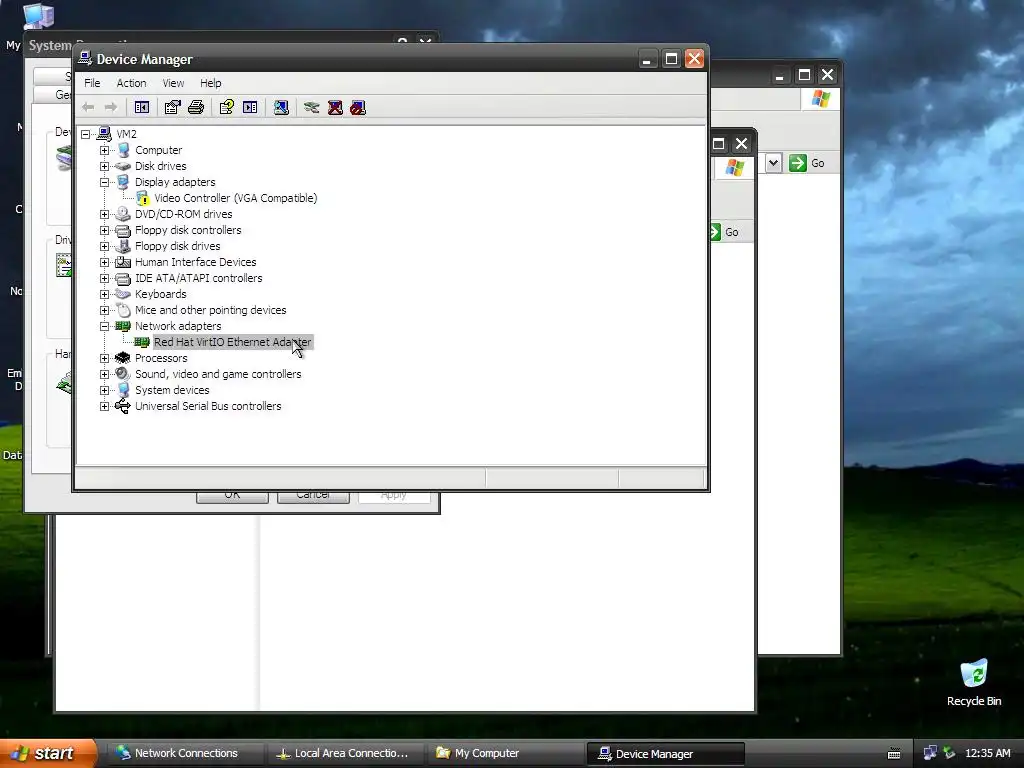1024x768 pixels.
Task: Click the Back arrow in Device Manager toolbar
Action: point(88,107)
